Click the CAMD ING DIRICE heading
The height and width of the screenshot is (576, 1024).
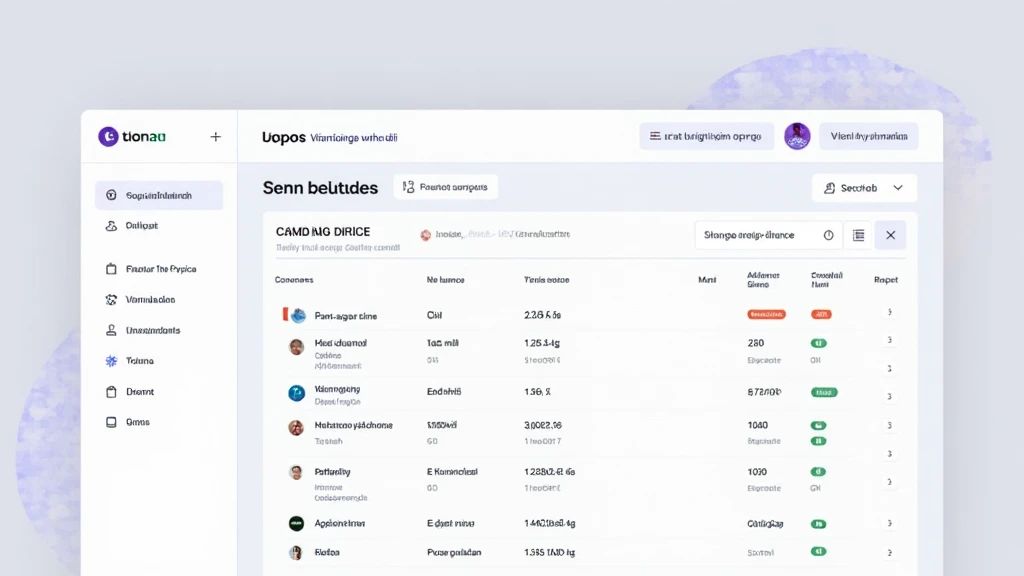click(323, 232)
